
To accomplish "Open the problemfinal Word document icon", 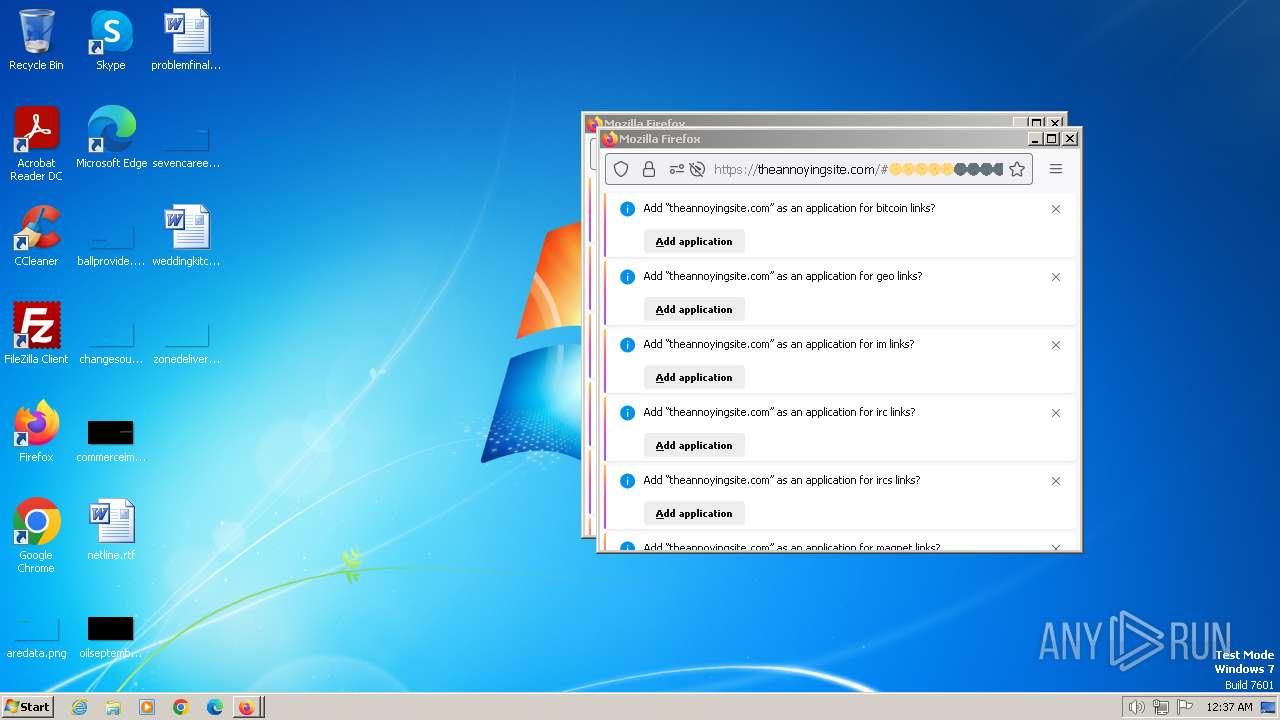I will (x=186, y=40).
